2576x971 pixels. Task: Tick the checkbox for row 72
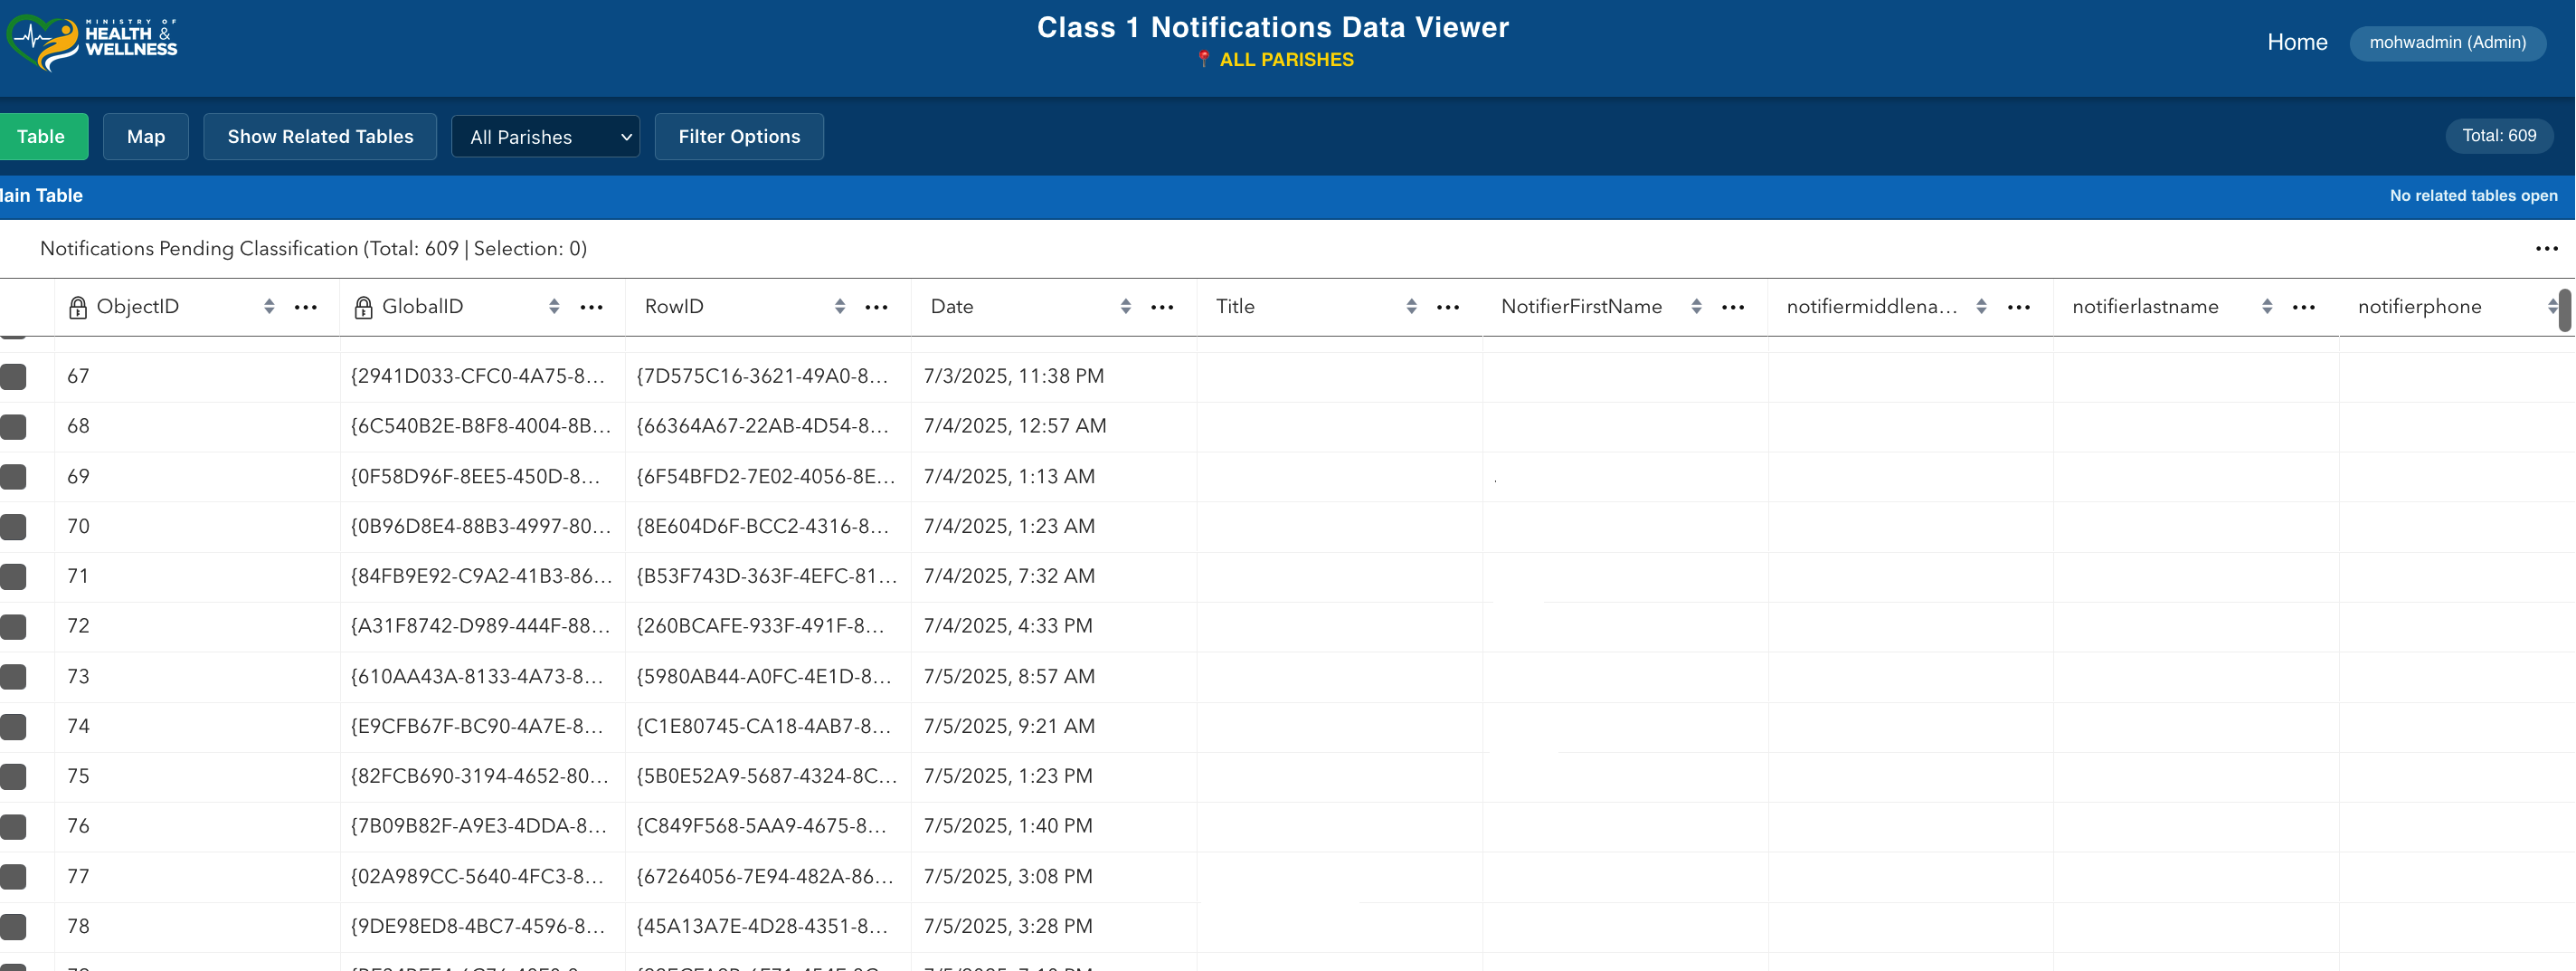pos(14,627)
